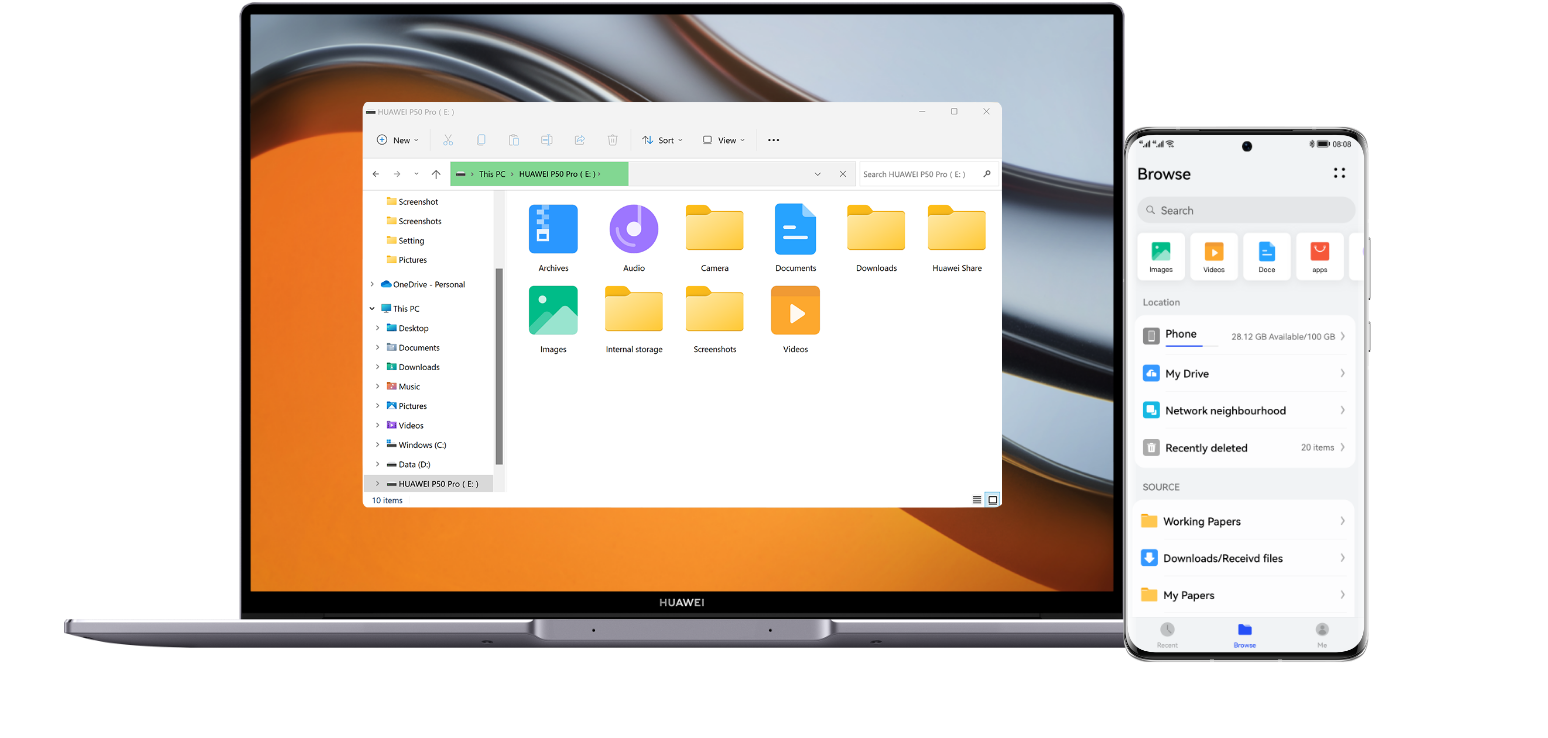The image size is (1548, 738).
Task: Tap the Me tab on phone
Action: [1322, 635]
